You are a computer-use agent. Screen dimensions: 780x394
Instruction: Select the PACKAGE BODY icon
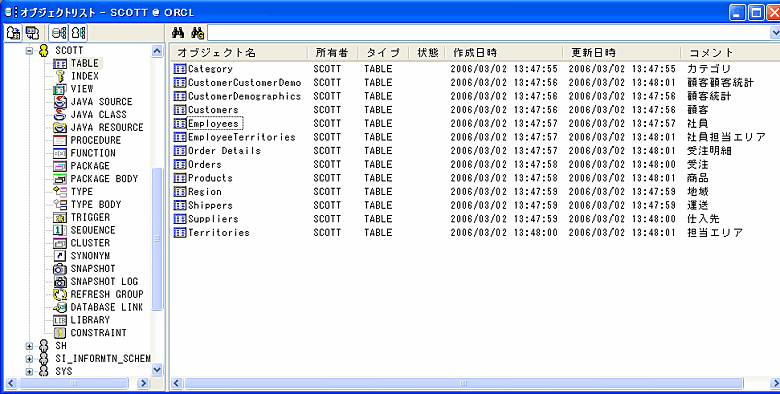coord(60,179)
